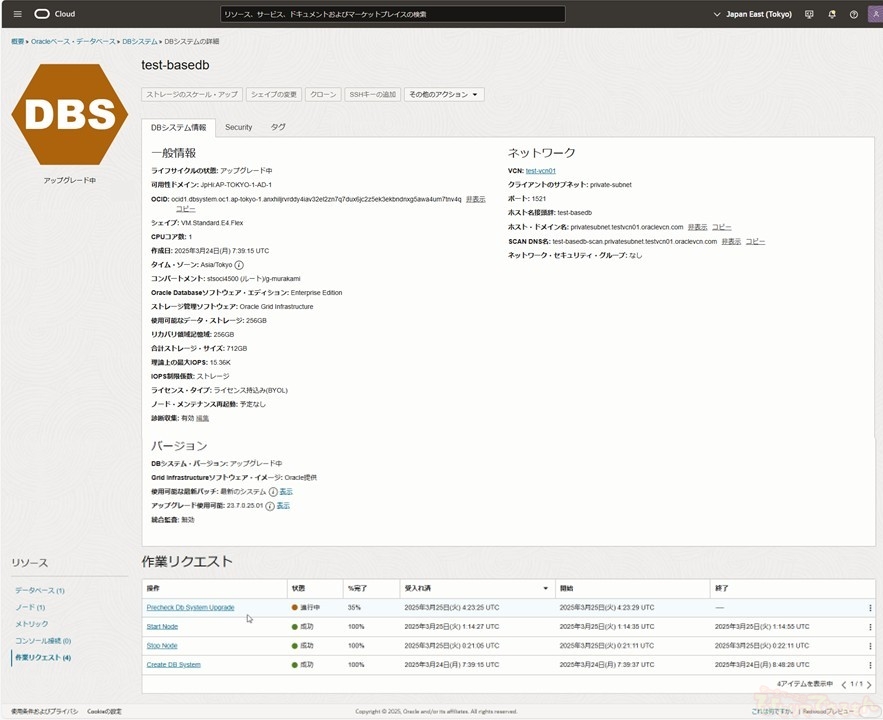The image size is (883, 720).
Task: Switch to the Security tab
Action: pyautogui.click(x=239, y=127)
